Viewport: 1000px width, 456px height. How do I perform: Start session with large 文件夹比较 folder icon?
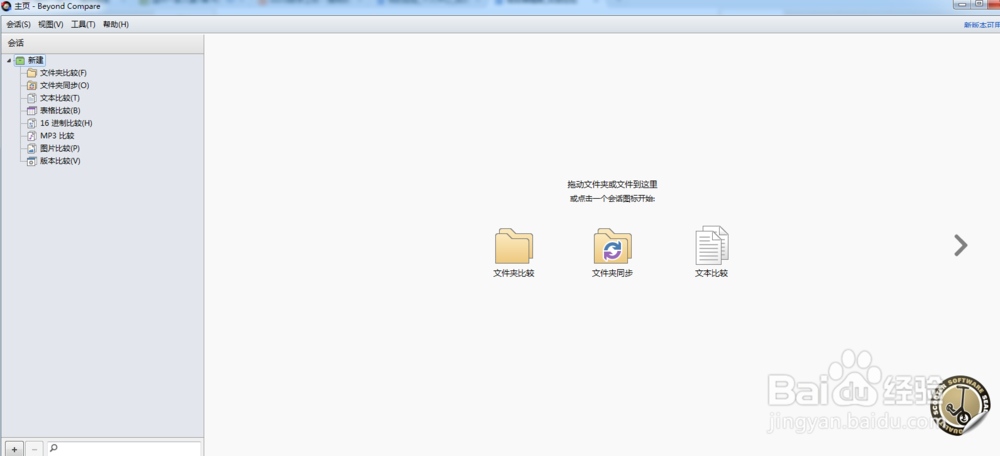point(513,246)
